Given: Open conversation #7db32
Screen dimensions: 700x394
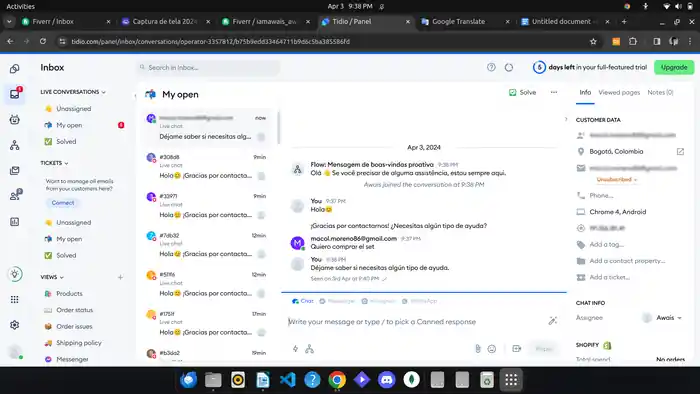Looking at the screenshot, I should pos(208,245).
